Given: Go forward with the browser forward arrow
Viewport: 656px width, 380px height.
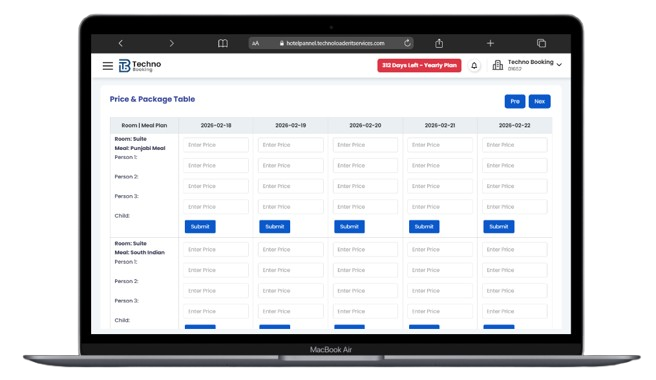Looking at the screenshot, I should click(x=172, y=43).
